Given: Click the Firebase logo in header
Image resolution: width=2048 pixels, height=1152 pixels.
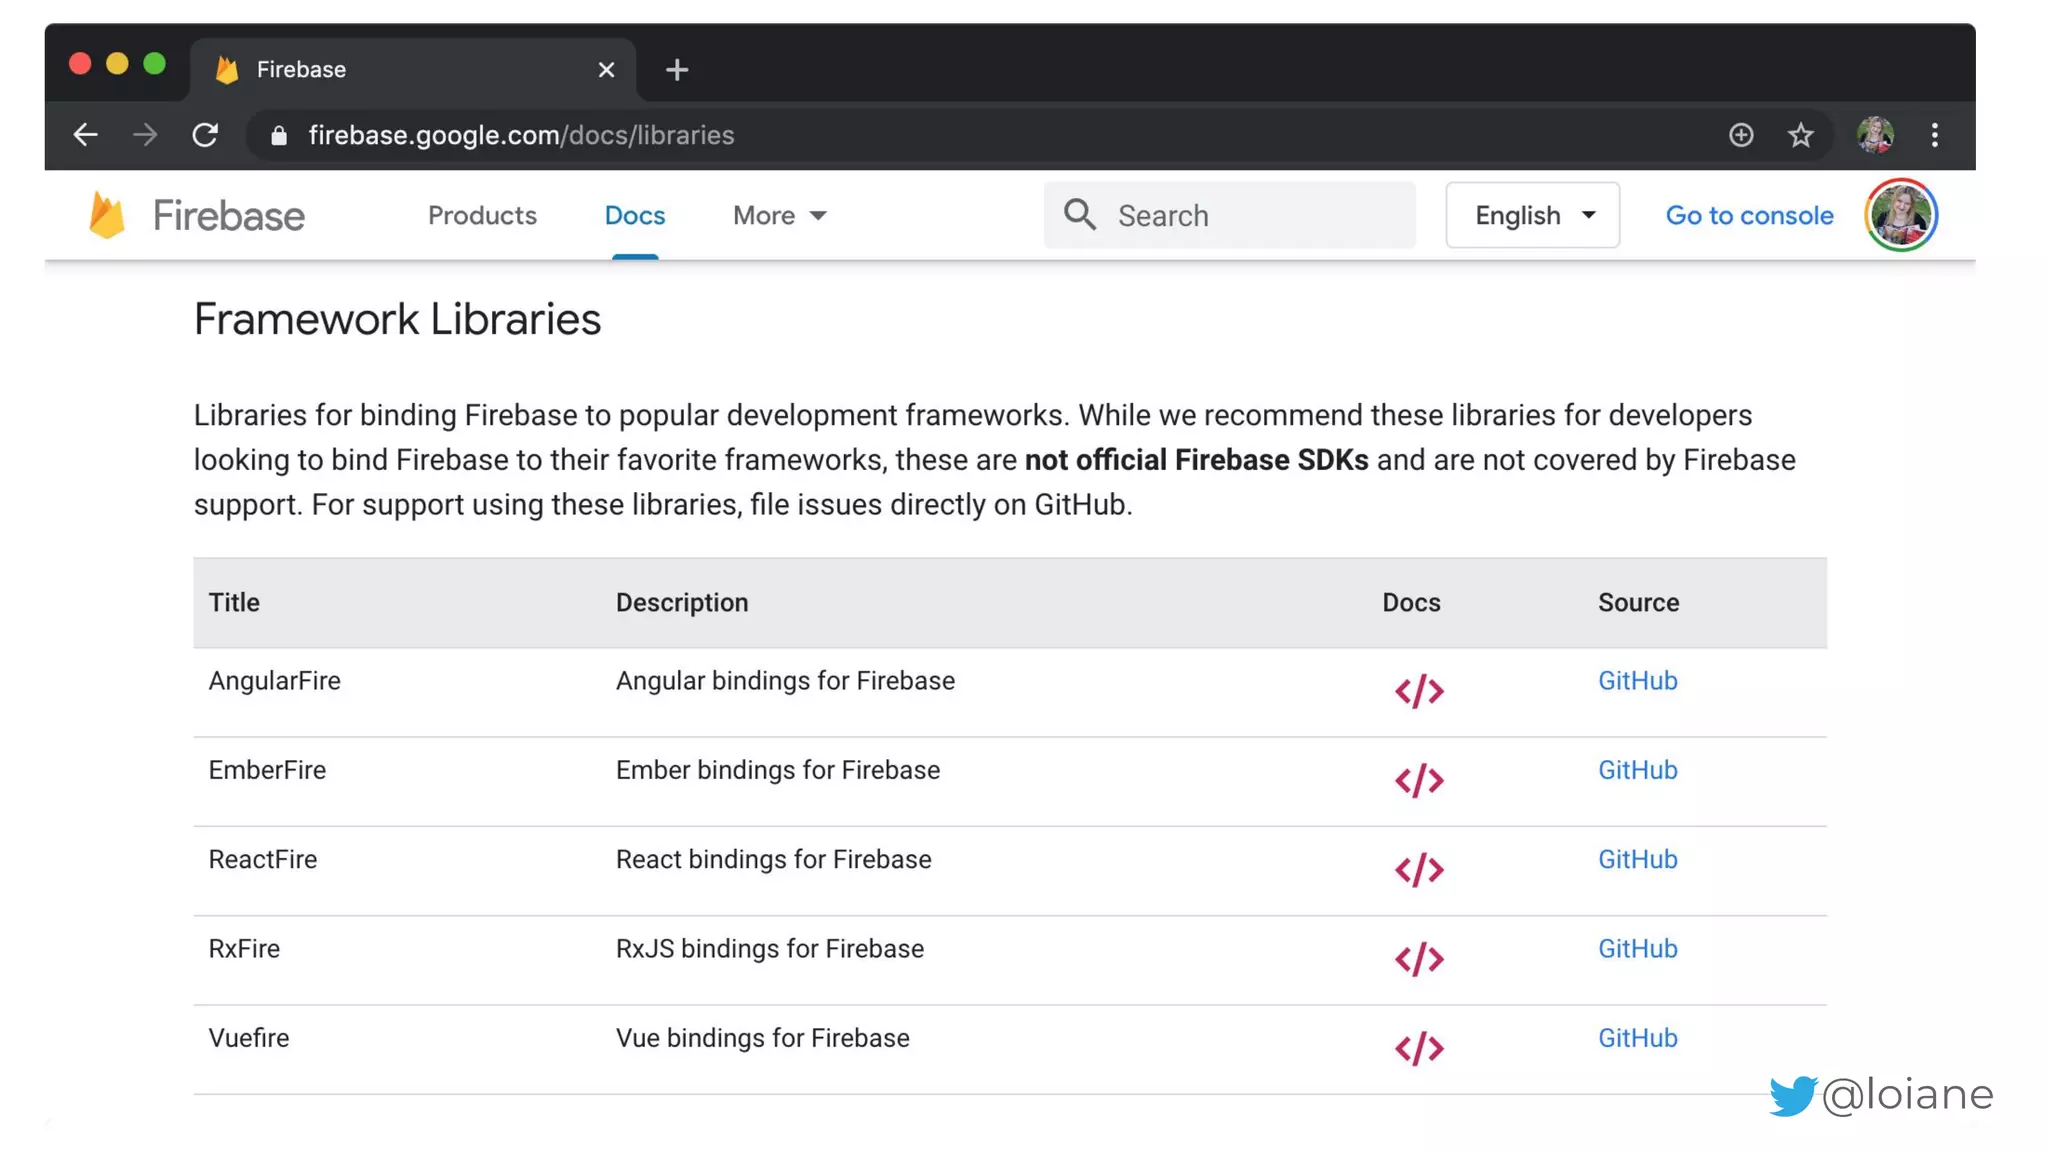Looking at the screenshot, I should (197, 215).
